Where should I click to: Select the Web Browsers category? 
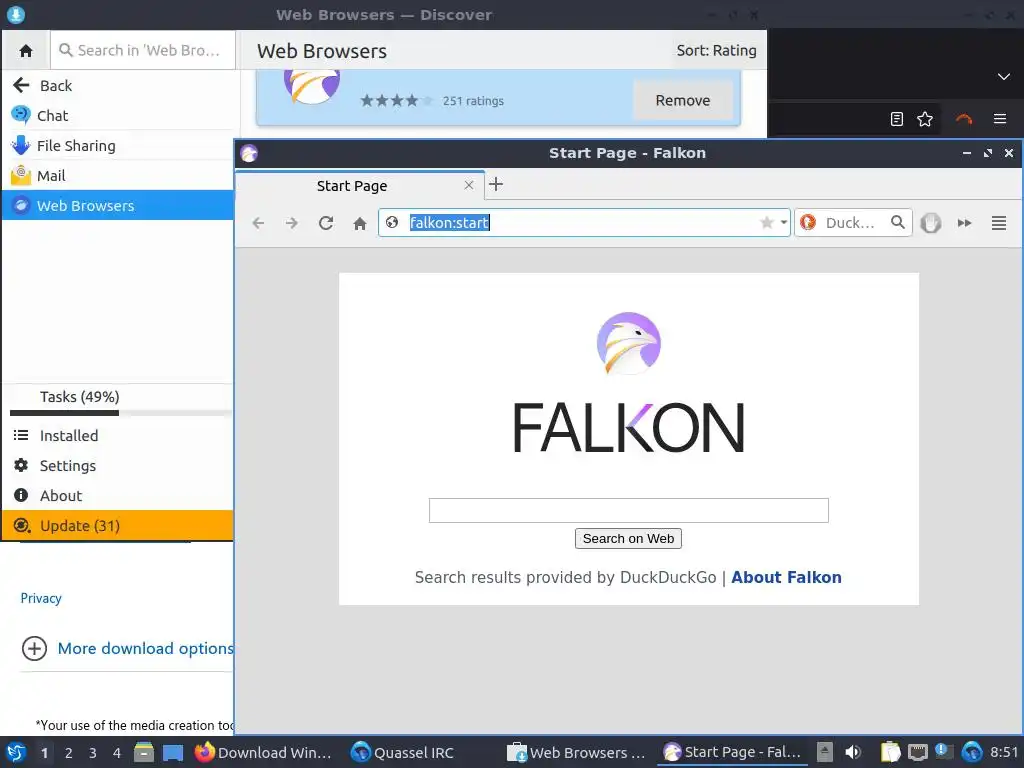(x=118, y=205)
